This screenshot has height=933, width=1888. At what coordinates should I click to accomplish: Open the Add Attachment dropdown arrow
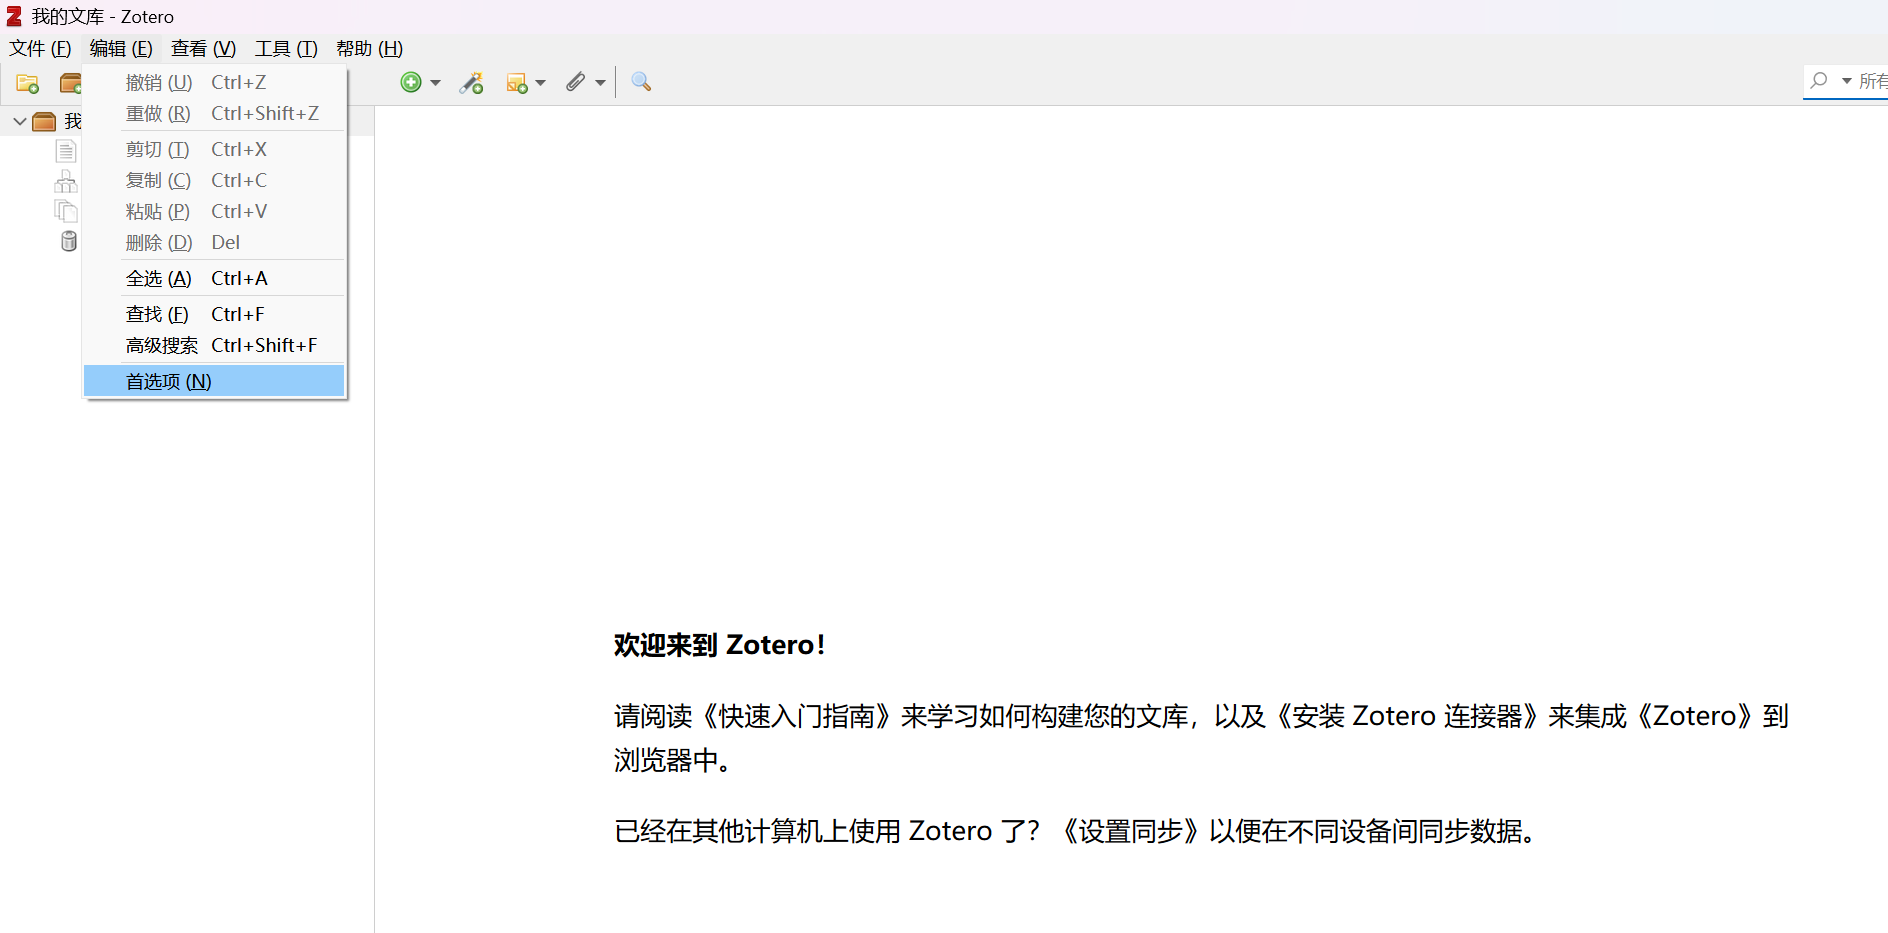point(600,83)
